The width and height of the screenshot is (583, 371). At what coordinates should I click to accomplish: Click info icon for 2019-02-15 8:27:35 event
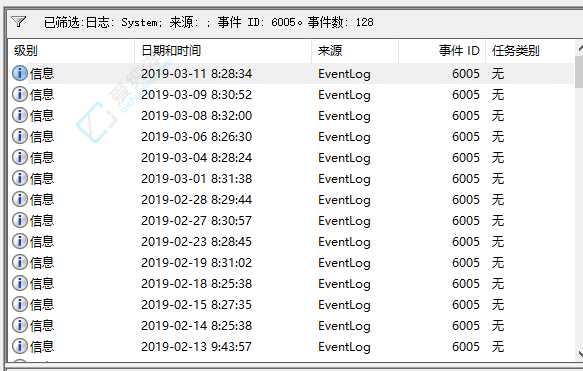(20, 304)
